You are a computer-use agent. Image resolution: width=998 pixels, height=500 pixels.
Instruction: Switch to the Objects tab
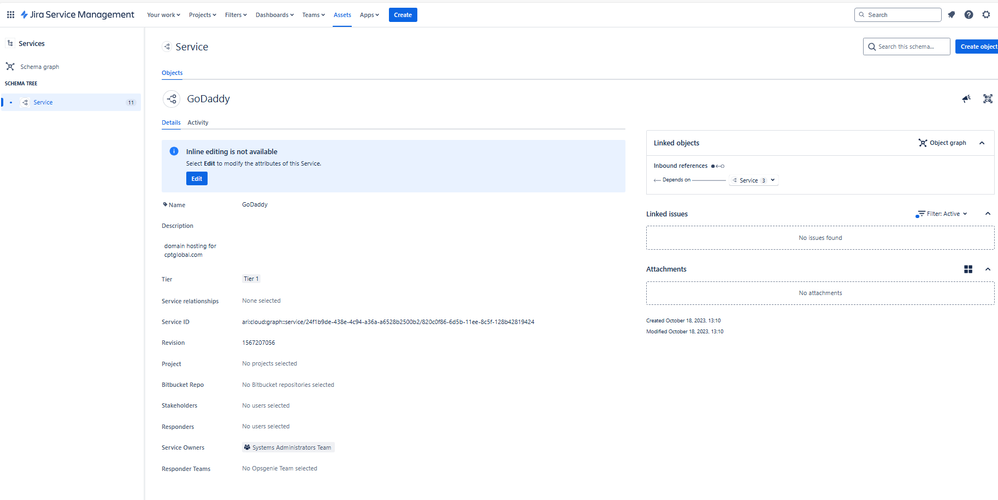pos(172,73)
